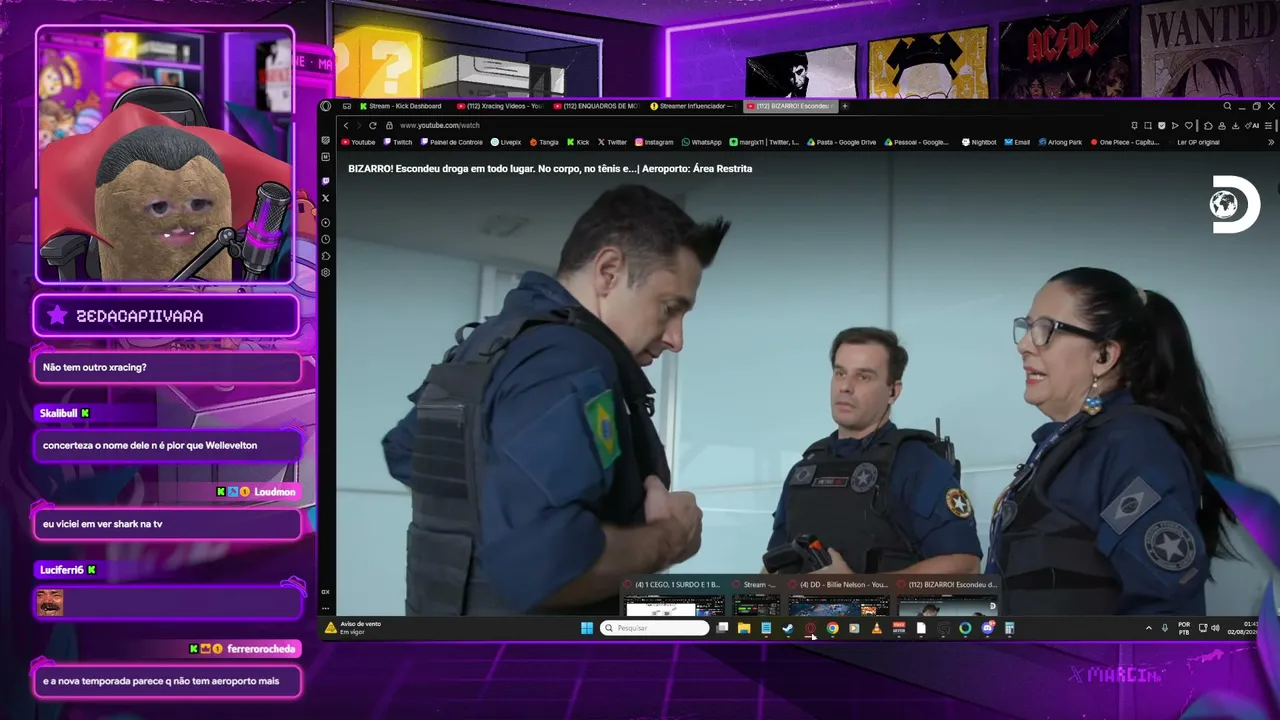
Task: Open the Livepix bookmark
Action: coord(506,142)
